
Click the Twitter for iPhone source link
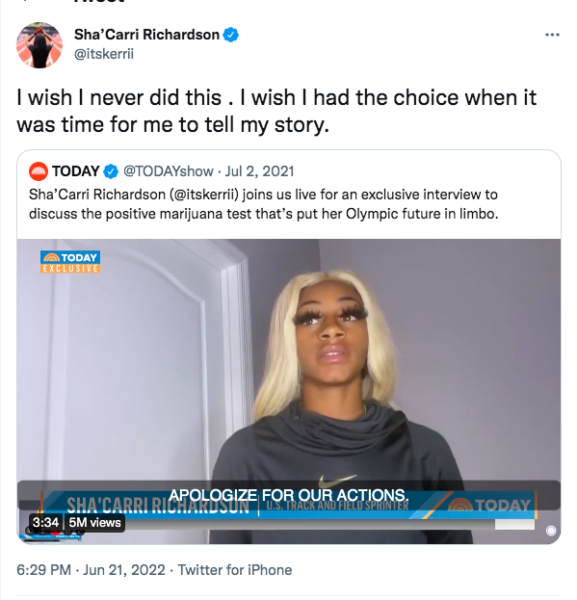click(x=235, y=570)
